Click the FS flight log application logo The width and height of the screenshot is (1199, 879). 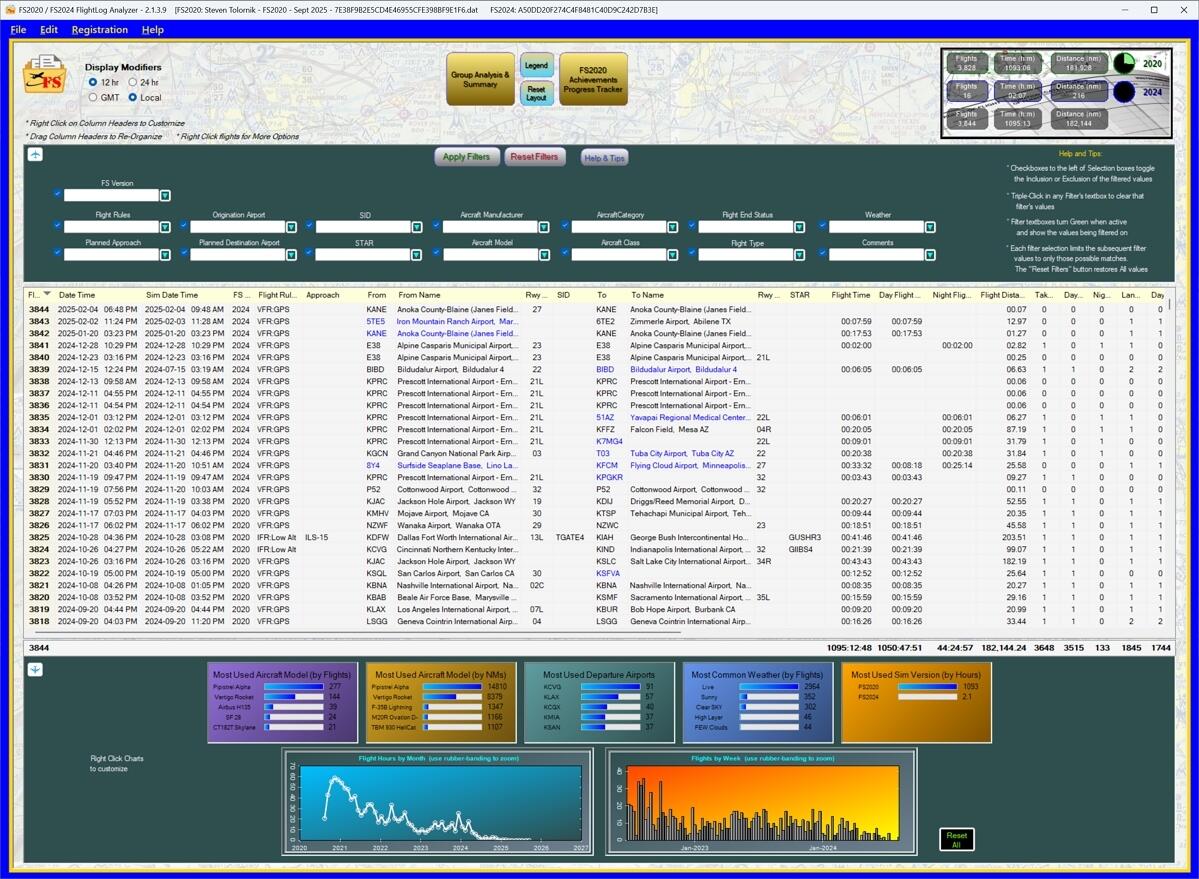(44, 75)
